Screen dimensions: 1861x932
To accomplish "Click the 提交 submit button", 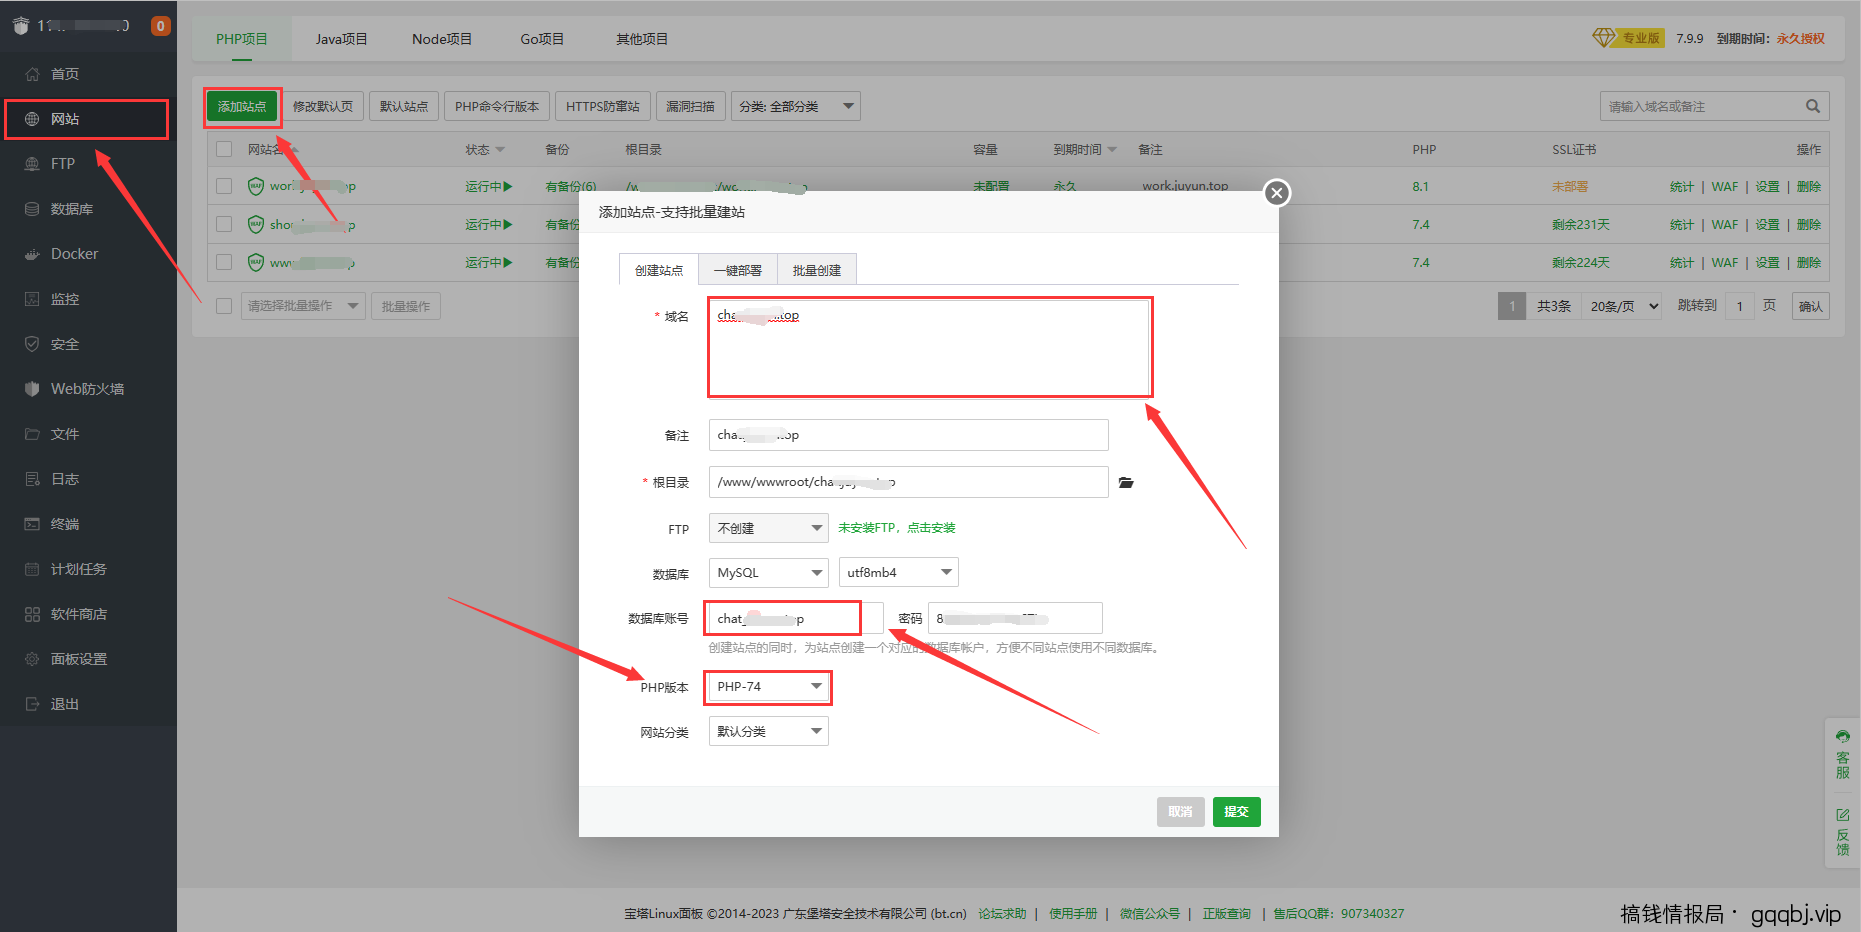I will [x=1236, y=811].
